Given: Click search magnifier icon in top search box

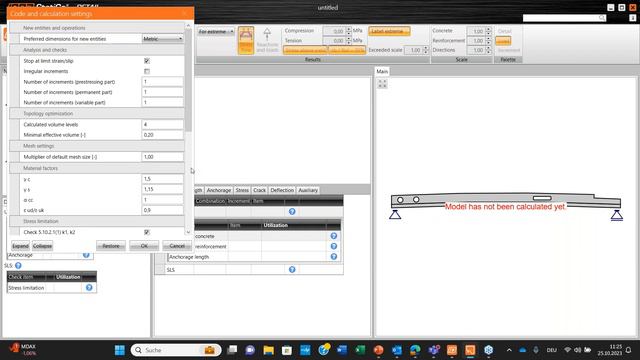Looking at the screenshot, I should (602, 18).
